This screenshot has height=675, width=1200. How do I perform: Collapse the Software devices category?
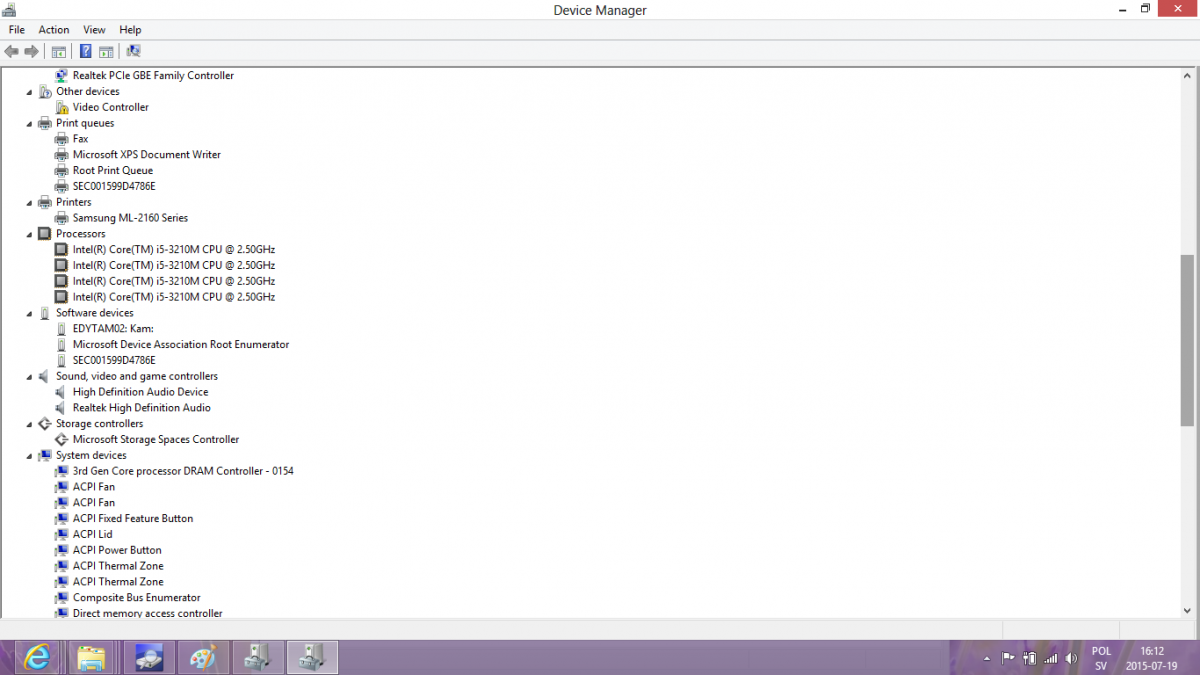30,313
